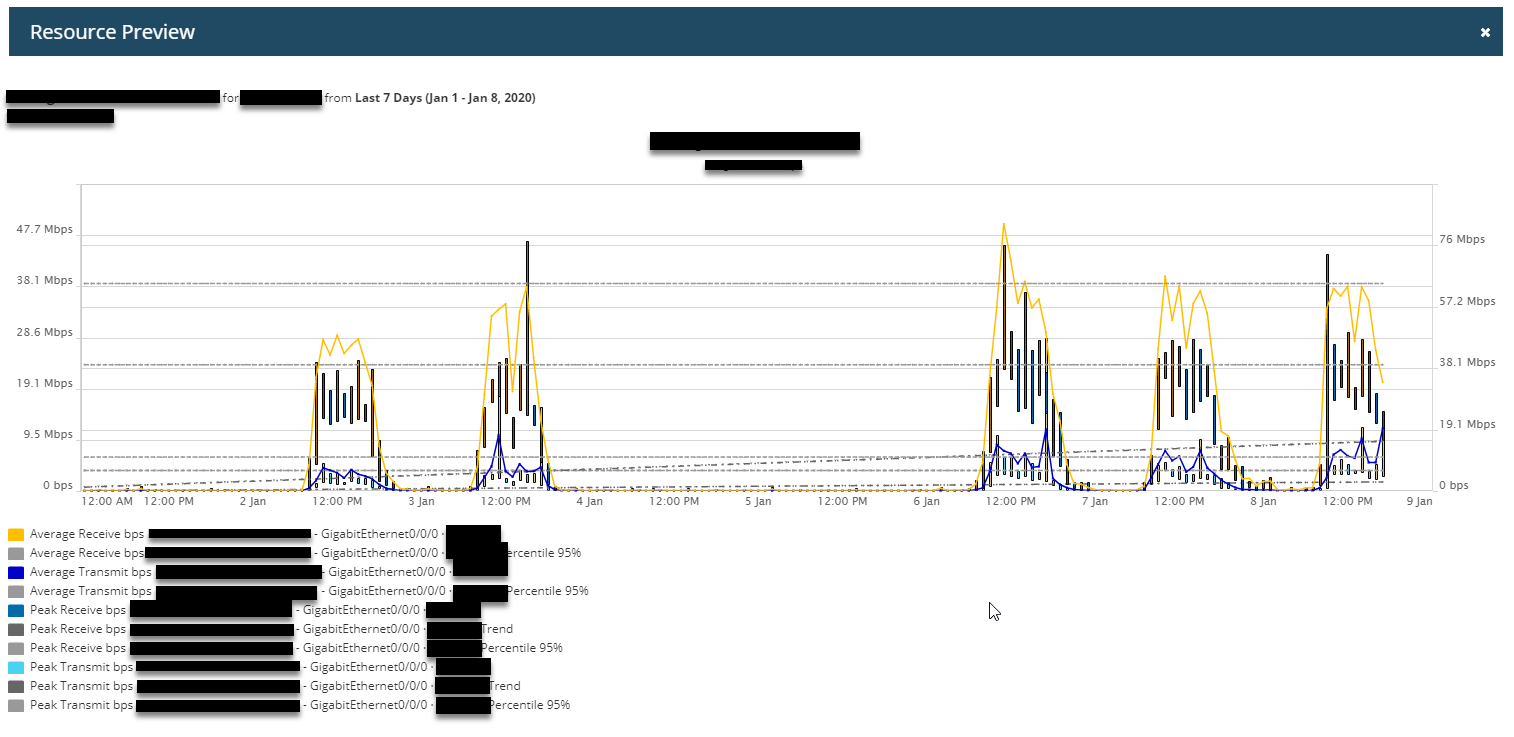Screen dimensions: 1514x737
Task: Click the '8 Jan' date label
Action: tap(1264, 501)
